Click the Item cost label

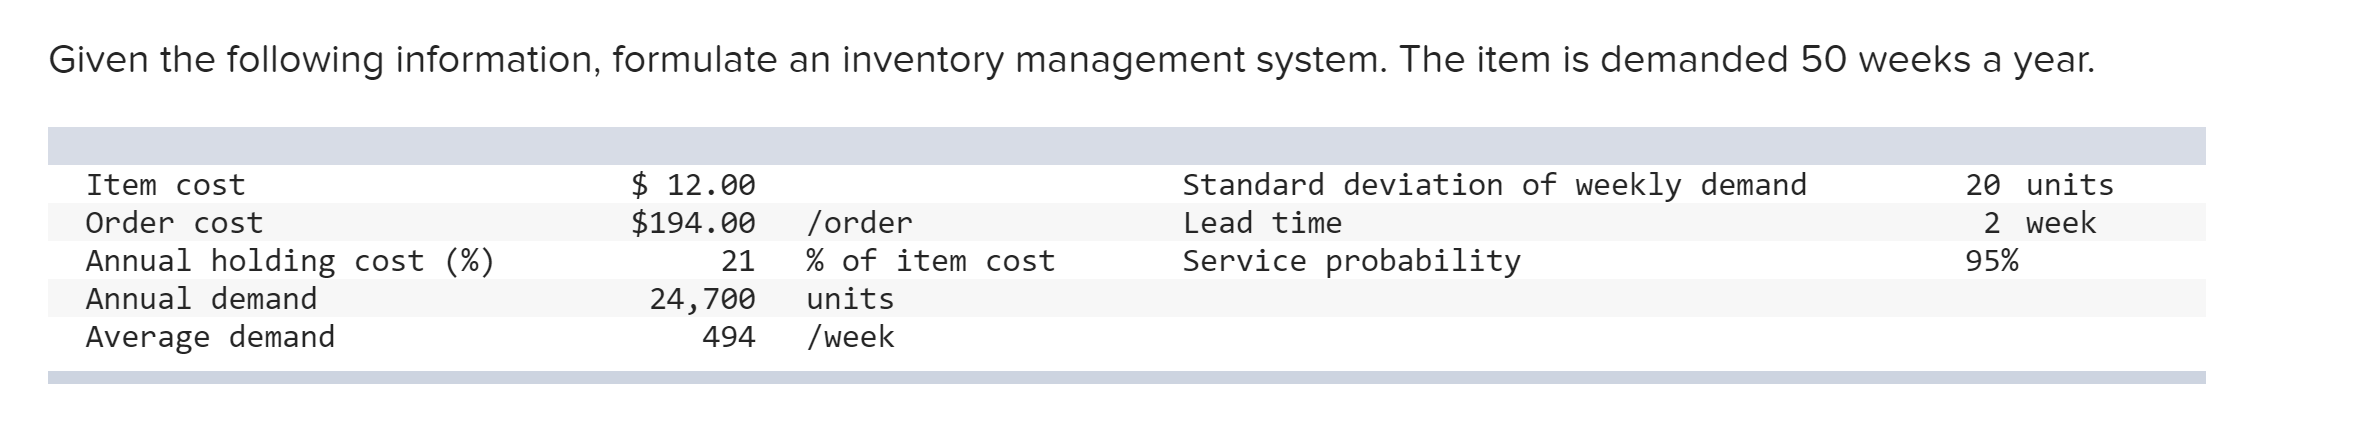click(165, 185)
